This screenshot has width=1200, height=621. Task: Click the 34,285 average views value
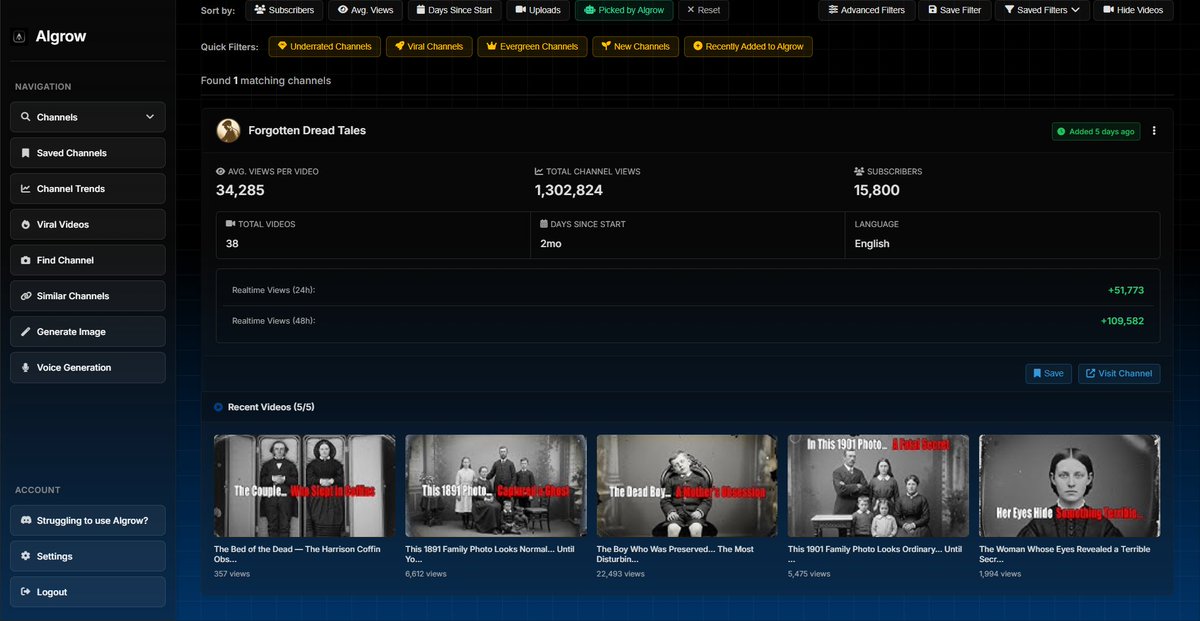pos(240,190)
